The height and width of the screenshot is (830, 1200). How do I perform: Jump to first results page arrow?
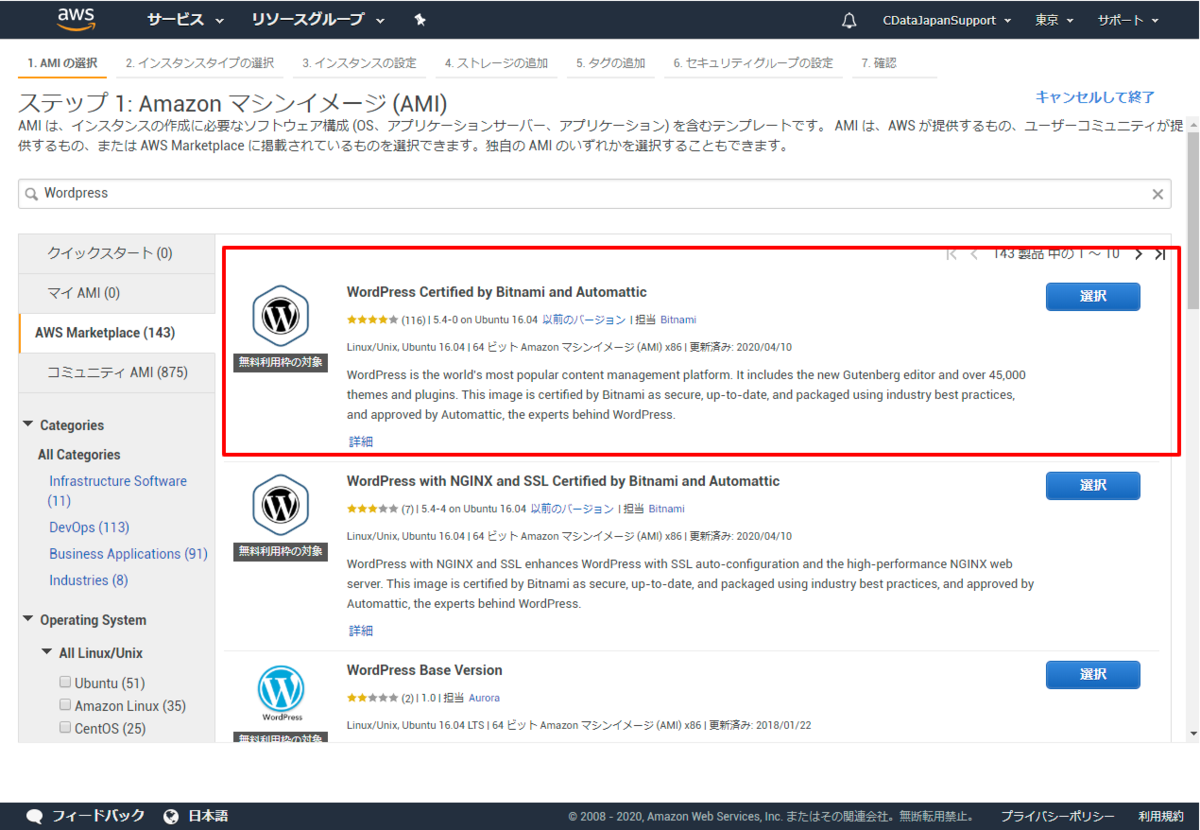[x=951, y=254]
